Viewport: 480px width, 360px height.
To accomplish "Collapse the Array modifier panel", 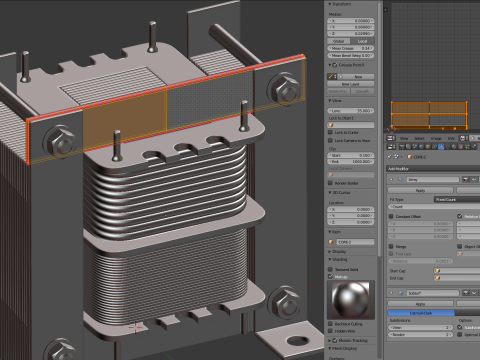I will pos(391,179).
